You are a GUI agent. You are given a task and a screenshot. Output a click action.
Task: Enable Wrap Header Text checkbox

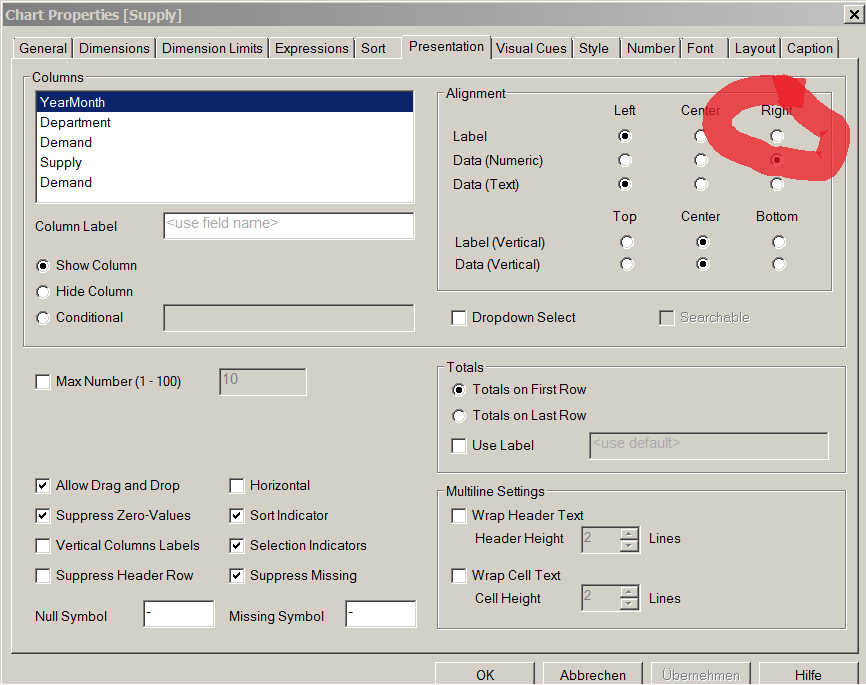coord(459,516)
